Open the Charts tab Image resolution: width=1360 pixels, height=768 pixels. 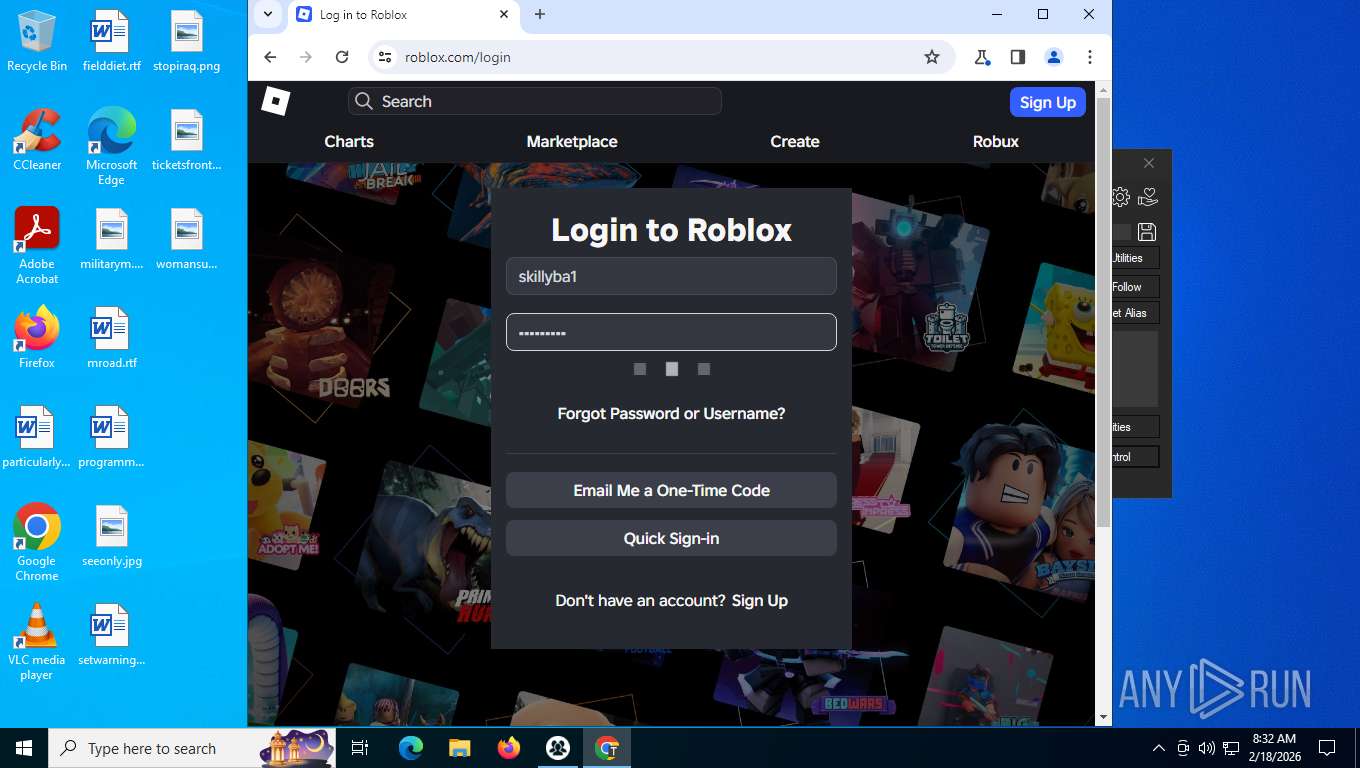[349, 142]
